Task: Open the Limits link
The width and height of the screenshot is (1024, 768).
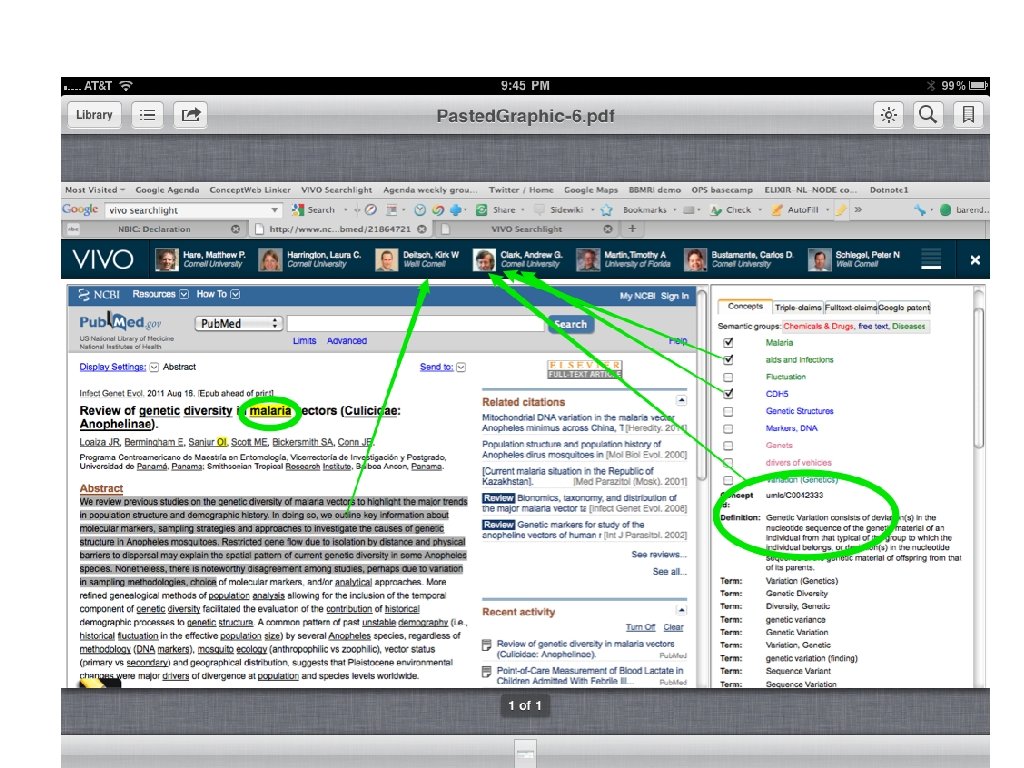Action: tap(304, 341)
